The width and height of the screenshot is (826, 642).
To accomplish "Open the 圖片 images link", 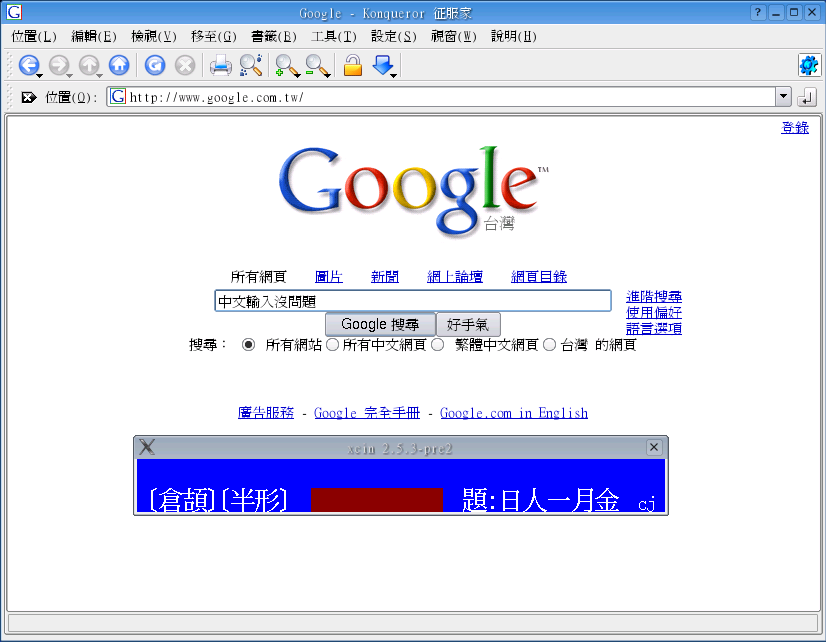I will [328, 277].
